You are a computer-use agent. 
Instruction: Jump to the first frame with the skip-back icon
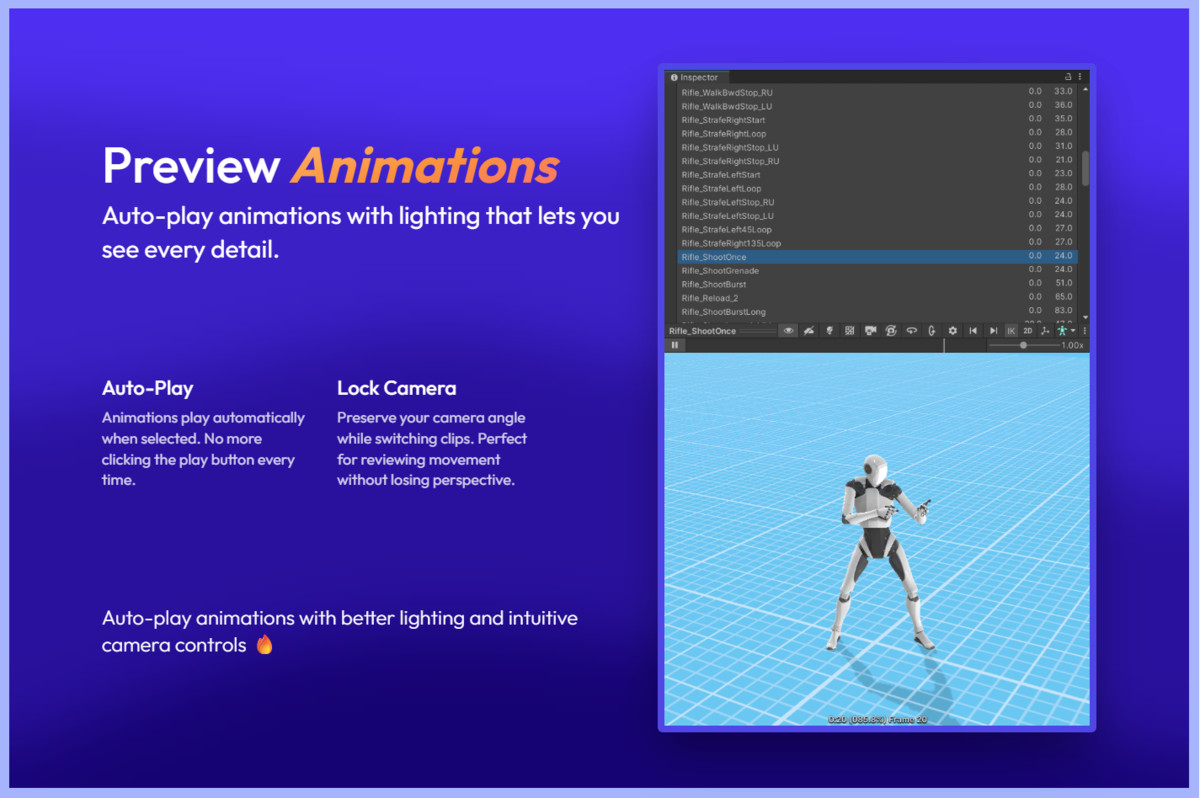pyautogui.click(x=973, y=331)
